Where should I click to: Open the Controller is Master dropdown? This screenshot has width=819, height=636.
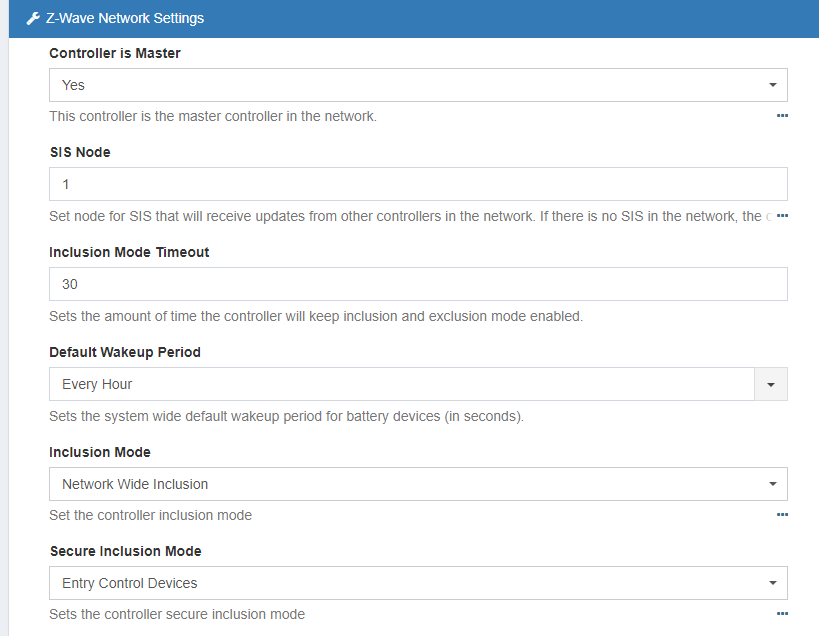pyautogui.click(x=418, y=85)
